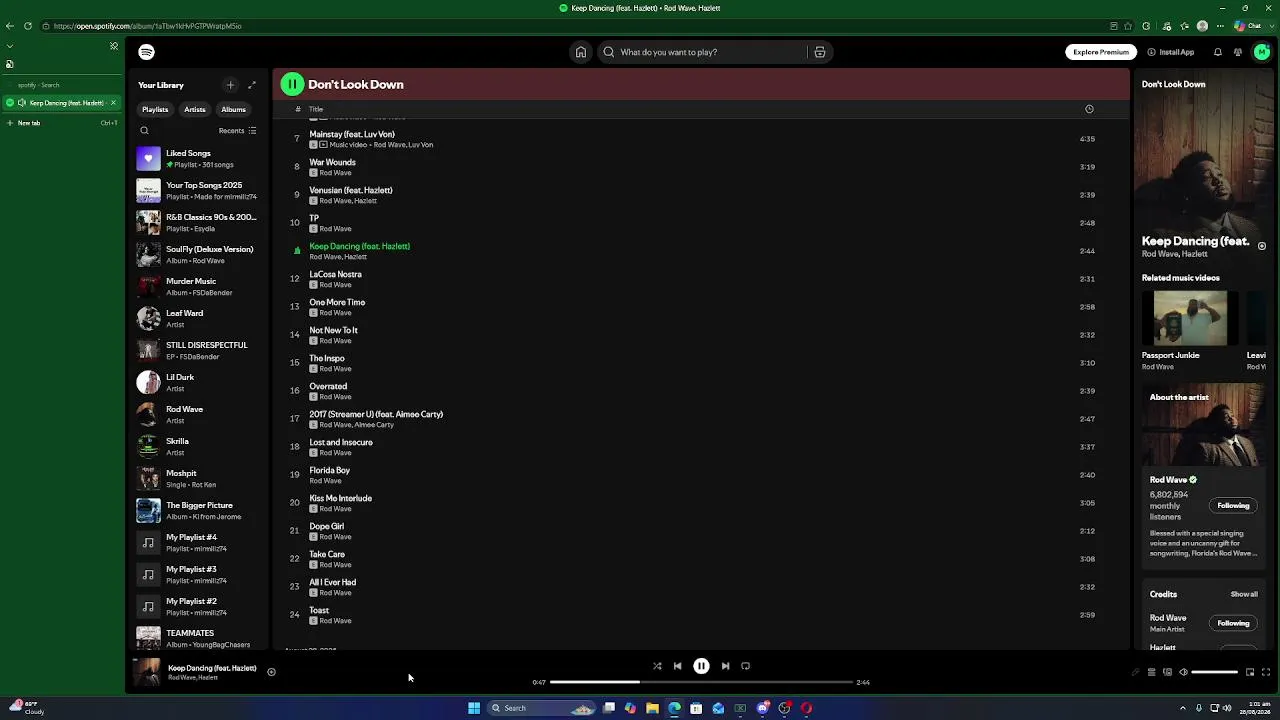Enter full screen player mode
1280x720 pixels.
1266,672
